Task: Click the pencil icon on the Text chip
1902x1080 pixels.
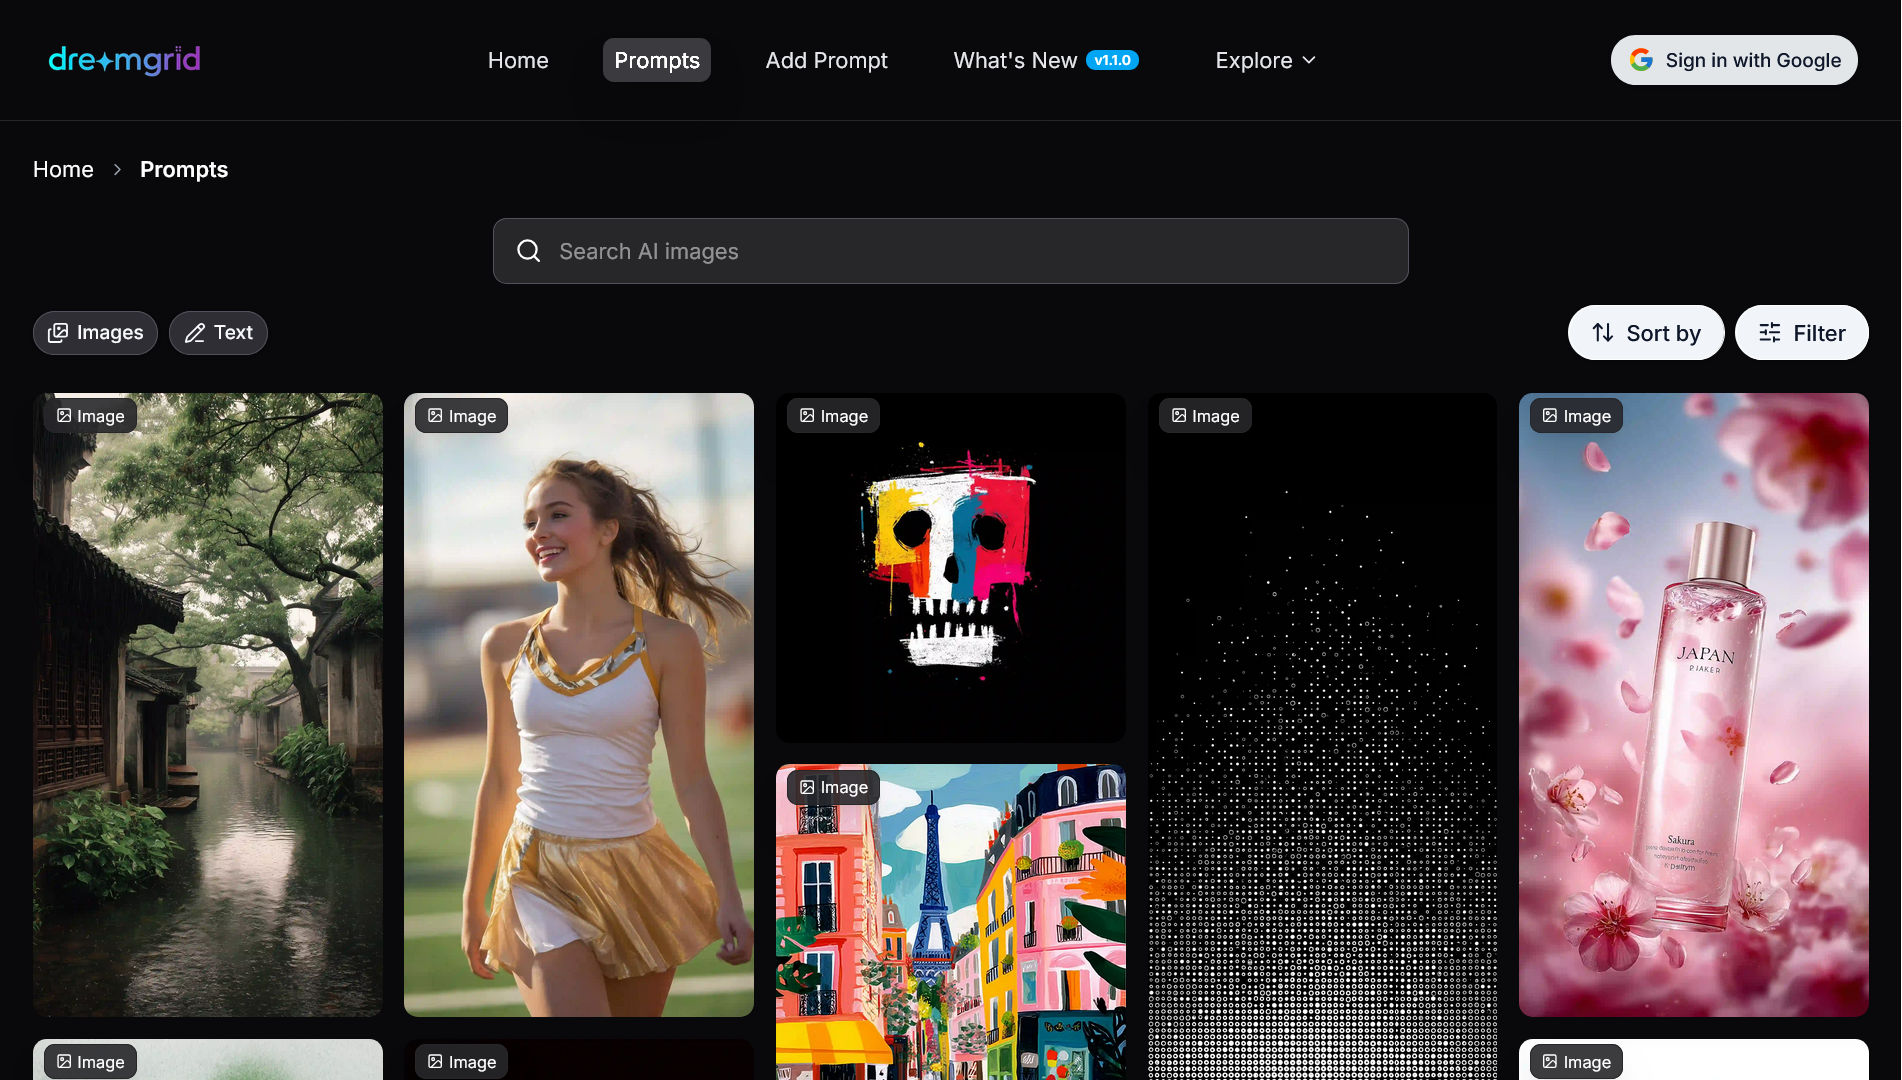Action: point(194,333)
